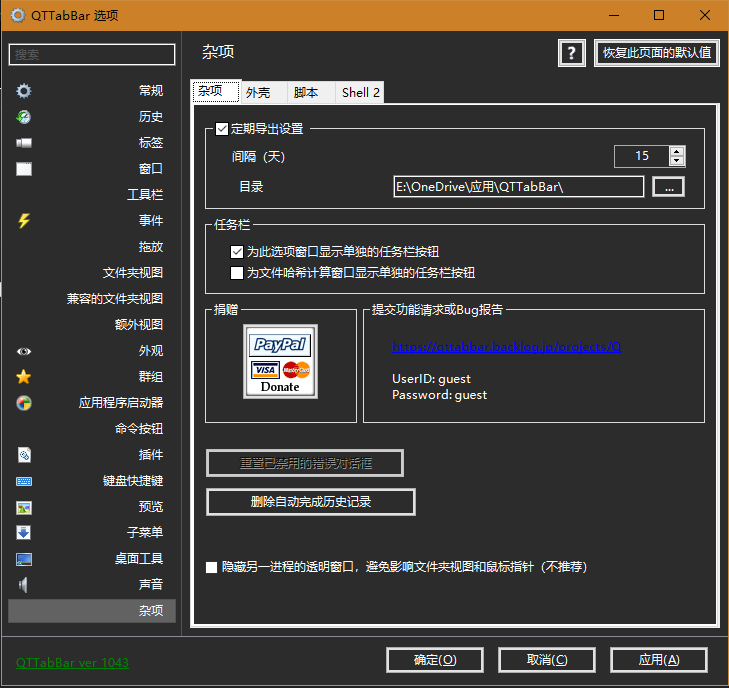Open the QTTabBar ver 1043 link
The image size is (729, 688).
72,662
